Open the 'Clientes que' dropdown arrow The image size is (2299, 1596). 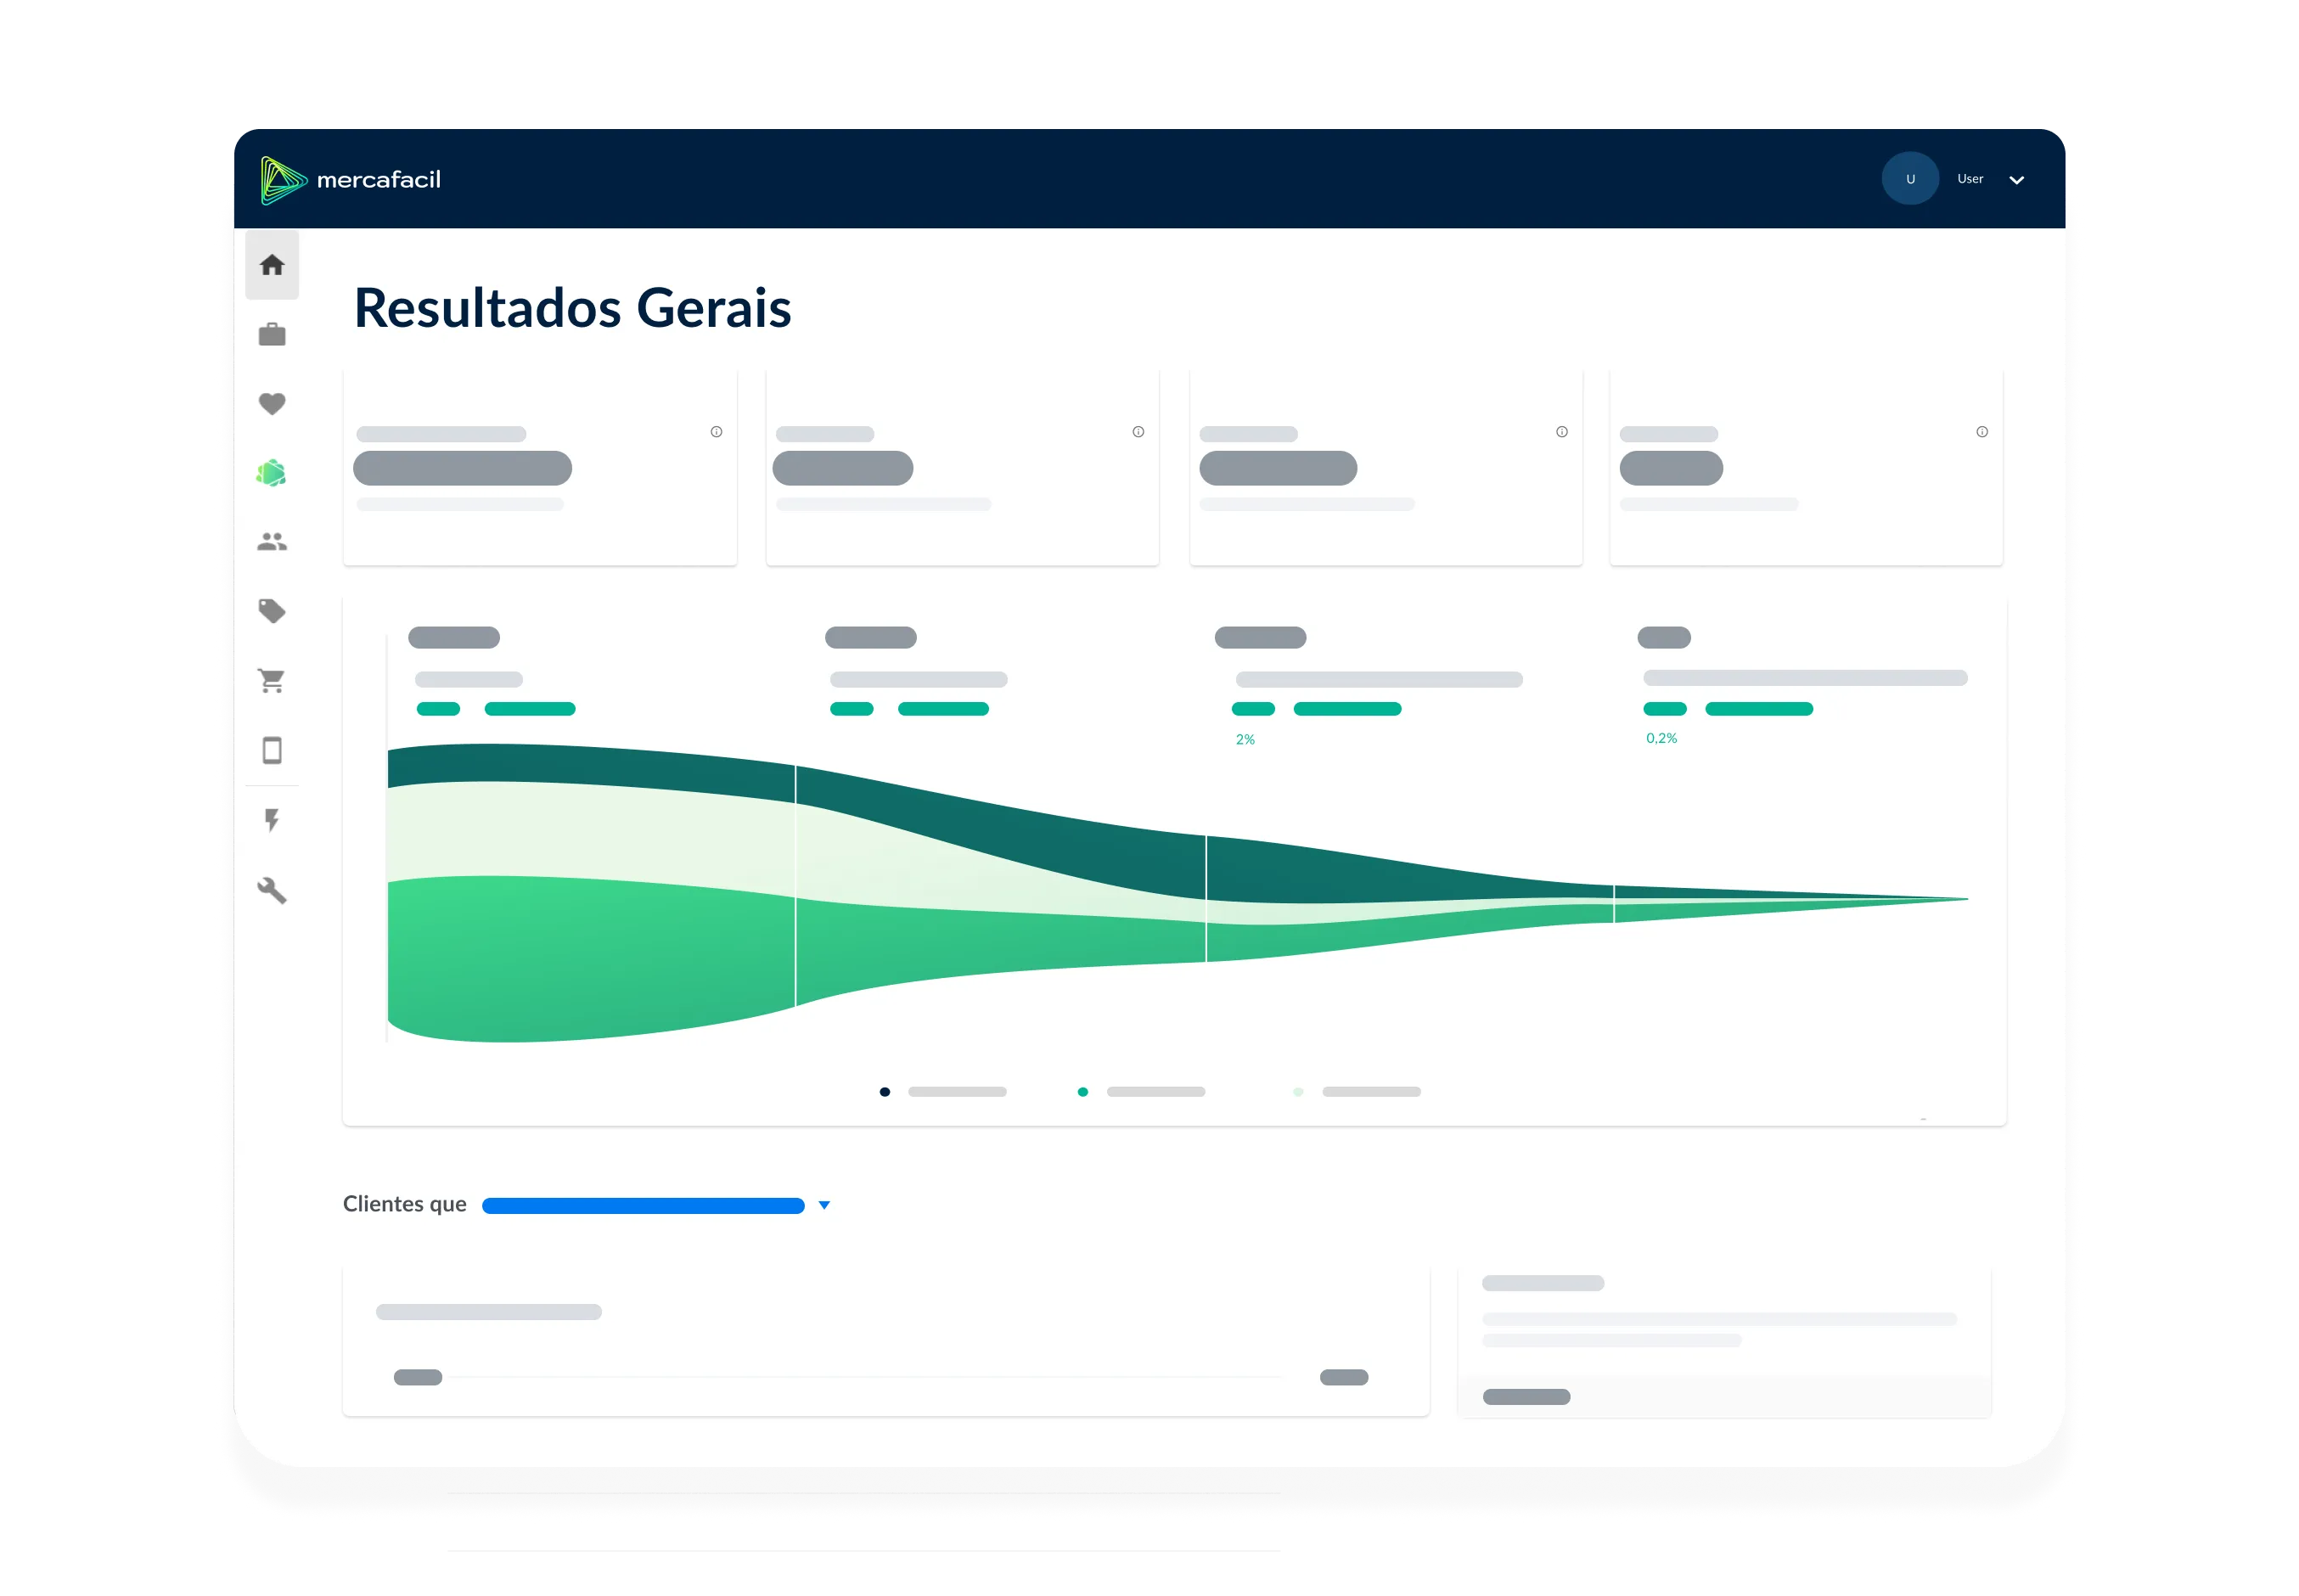coord(824,1205)
